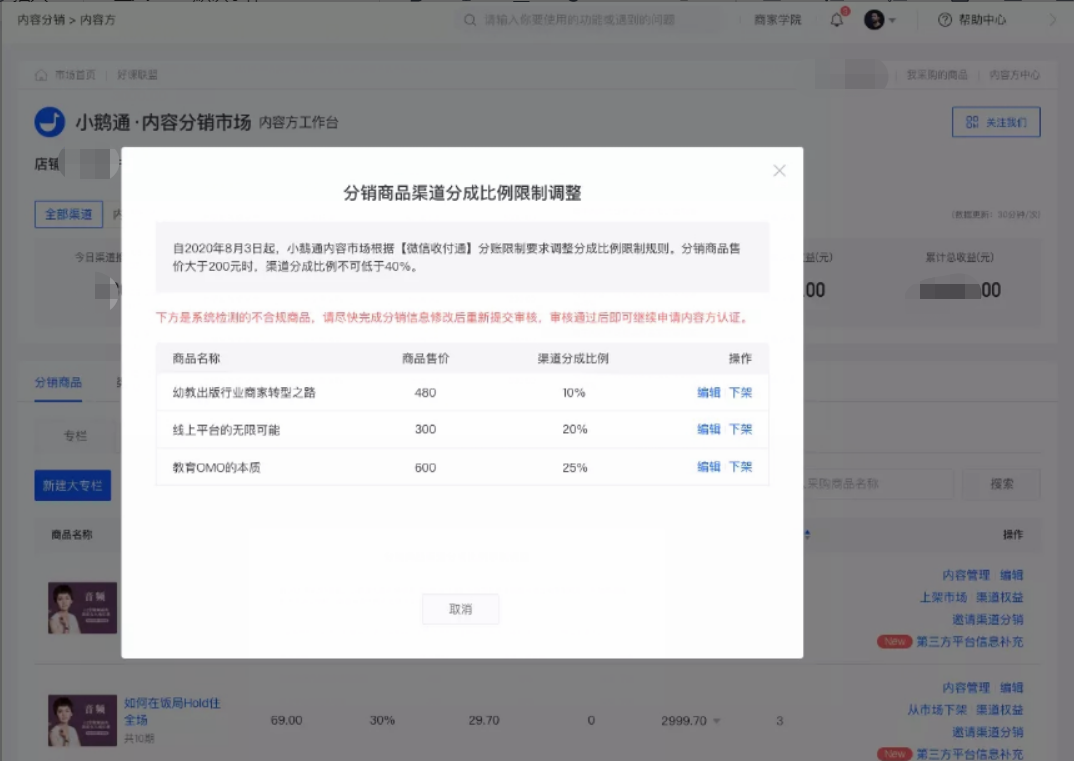Click the 关注我们 button
1074x761 pixels.
tap(996, 122)
